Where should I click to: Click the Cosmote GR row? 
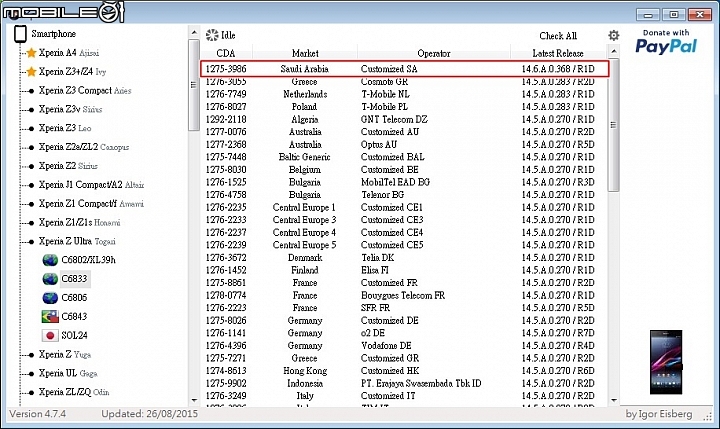click(404, 82)
